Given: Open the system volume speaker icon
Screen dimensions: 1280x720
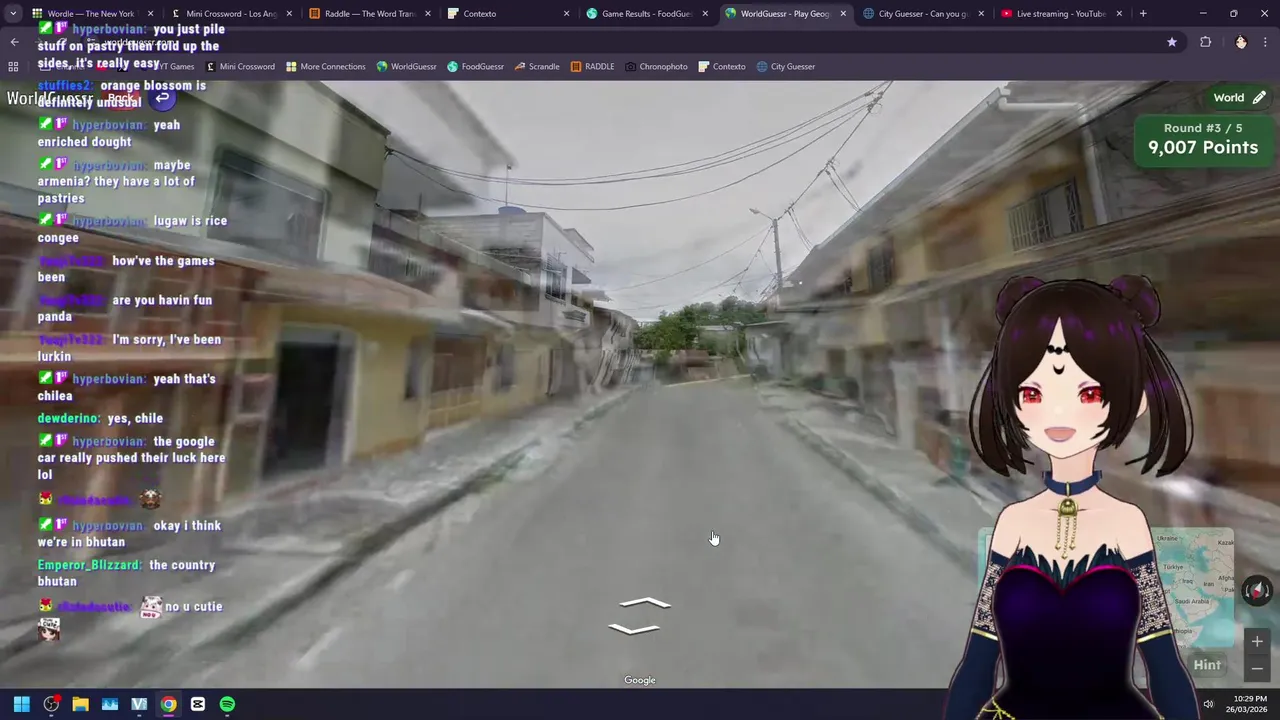Looking at the screenshot, I should (x=1208, y=704).
